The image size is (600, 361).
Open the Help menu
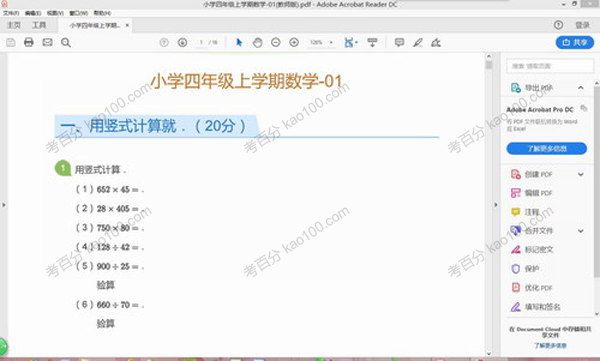102,13
